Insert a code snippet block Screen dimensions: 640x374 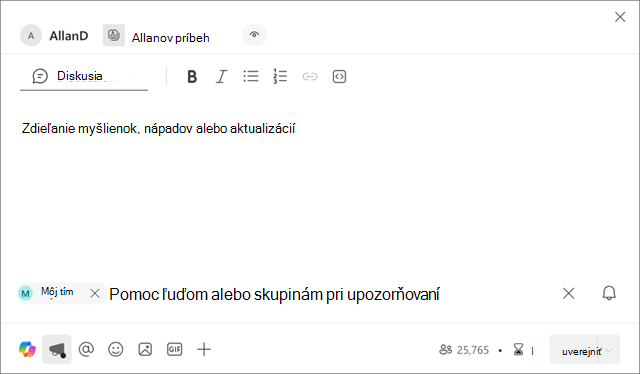coord(339,76)
